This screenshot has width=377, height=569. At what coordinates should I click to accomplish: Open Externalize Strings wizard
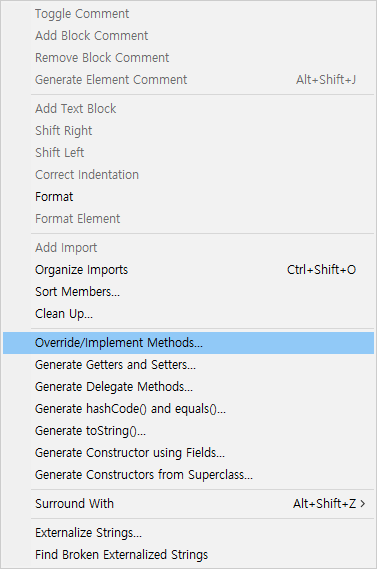(x=188, y=533)
